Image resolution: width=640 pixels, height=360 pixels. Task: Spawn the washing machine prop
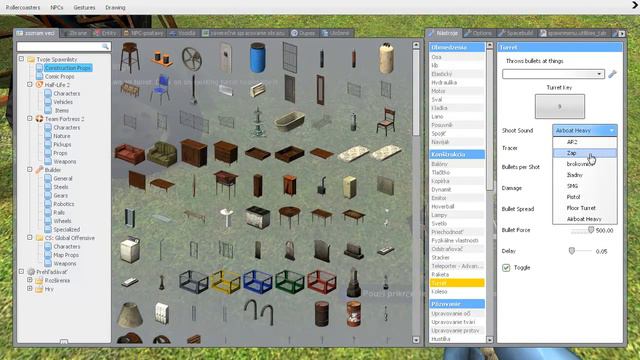click(x=131, y=249)
